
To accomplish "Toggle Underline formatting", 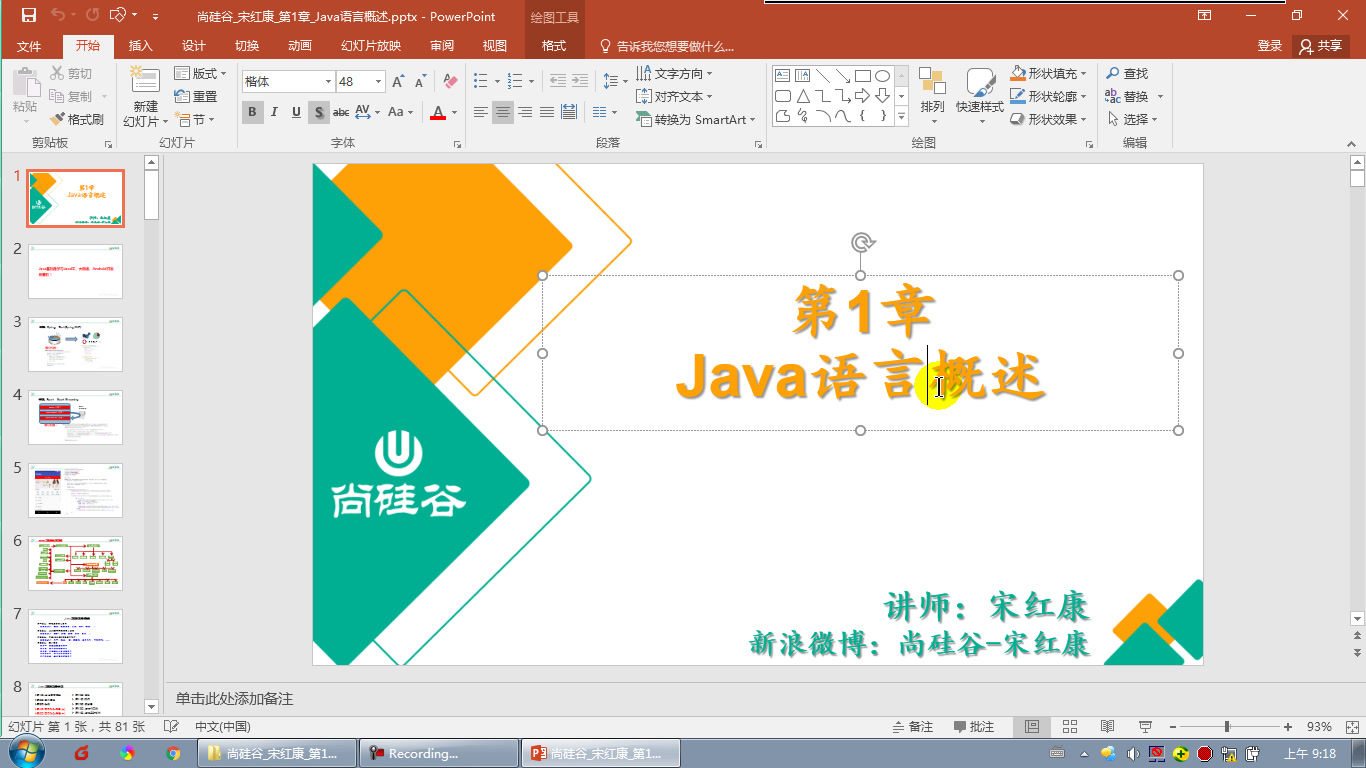I will click(x=296, y=112).
